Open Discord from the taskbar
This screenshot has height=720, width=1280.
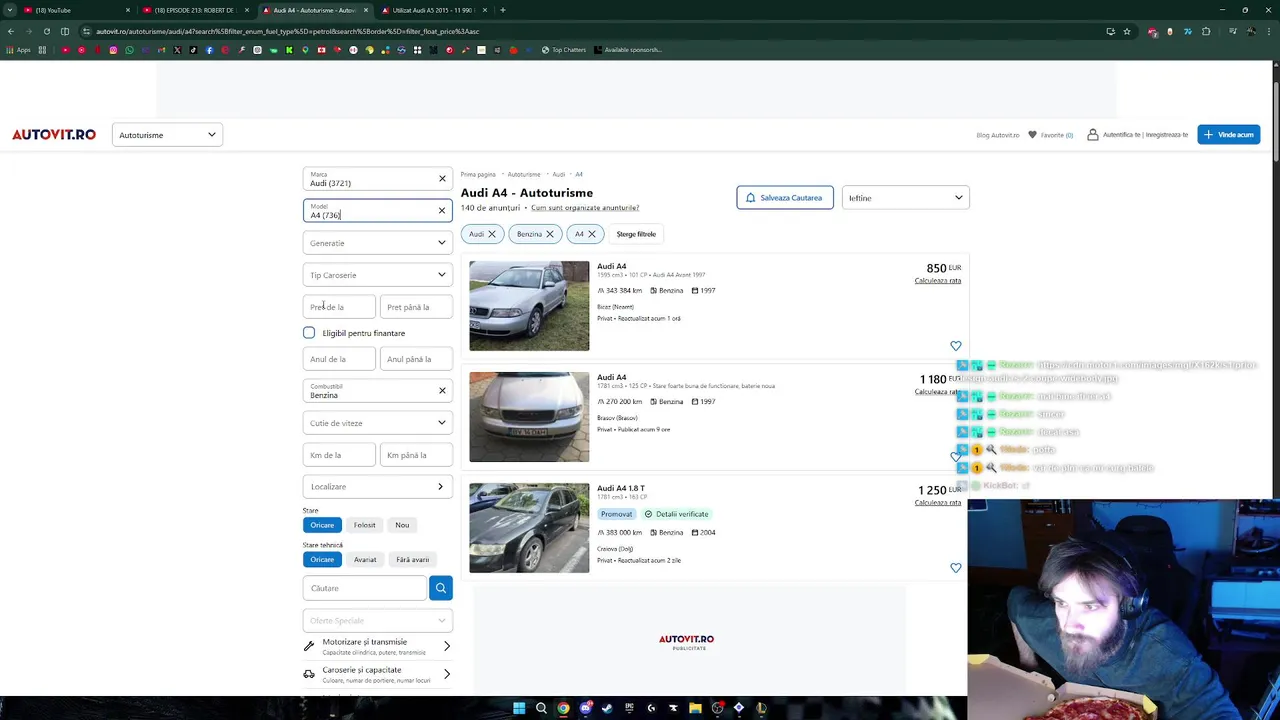585,708
